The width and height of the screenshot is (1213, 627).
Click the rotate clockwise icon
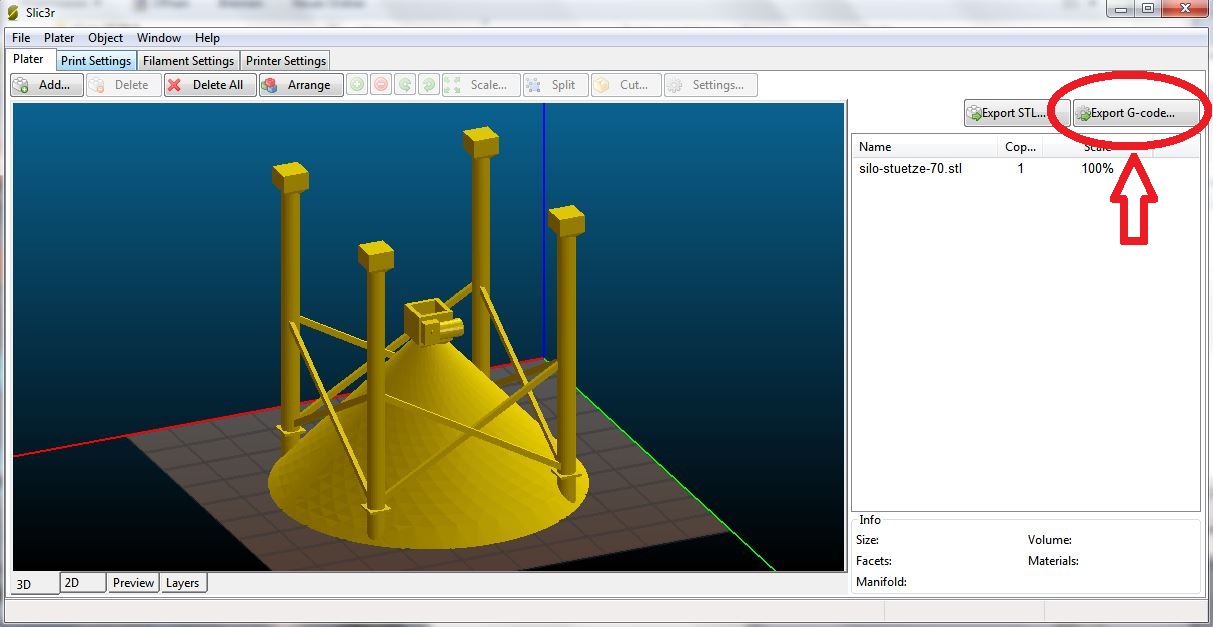coord(428,85)
